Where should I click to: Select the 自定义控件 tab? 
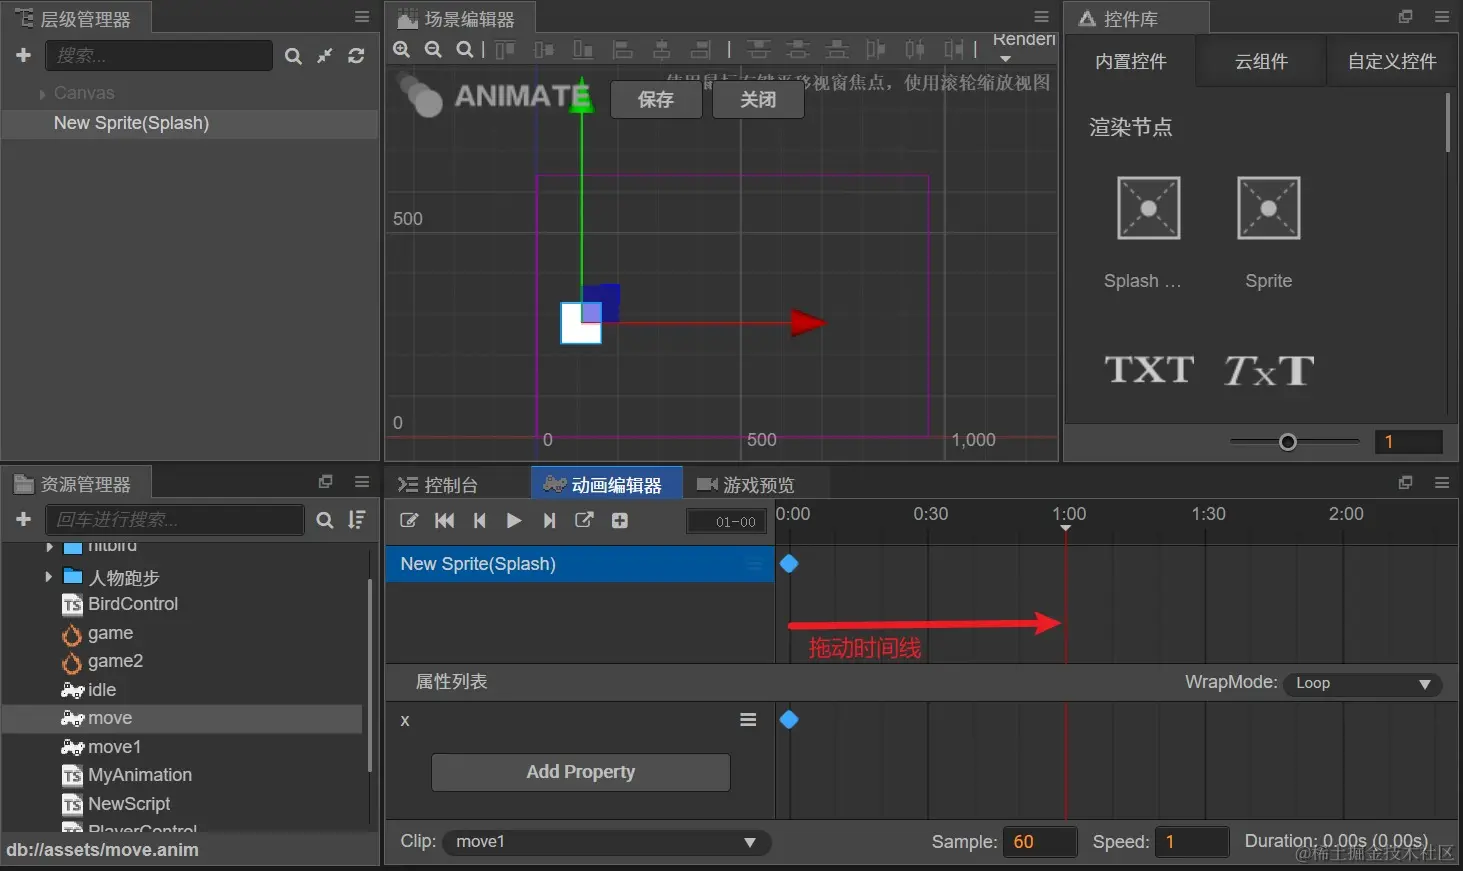coord(1392,62)
